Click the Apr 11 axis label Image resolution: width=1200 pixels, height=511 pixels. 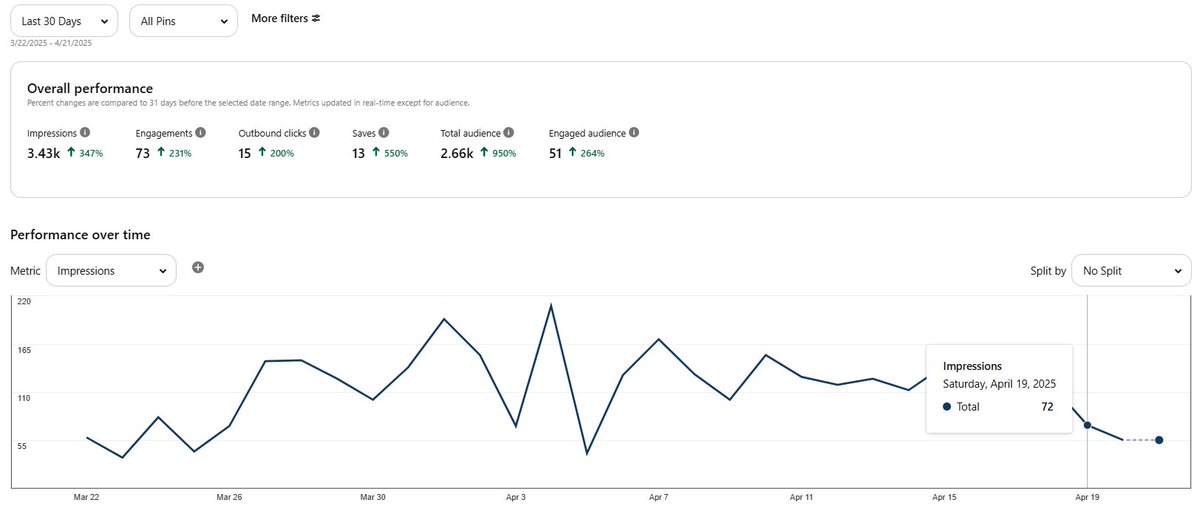pos(801,496)
